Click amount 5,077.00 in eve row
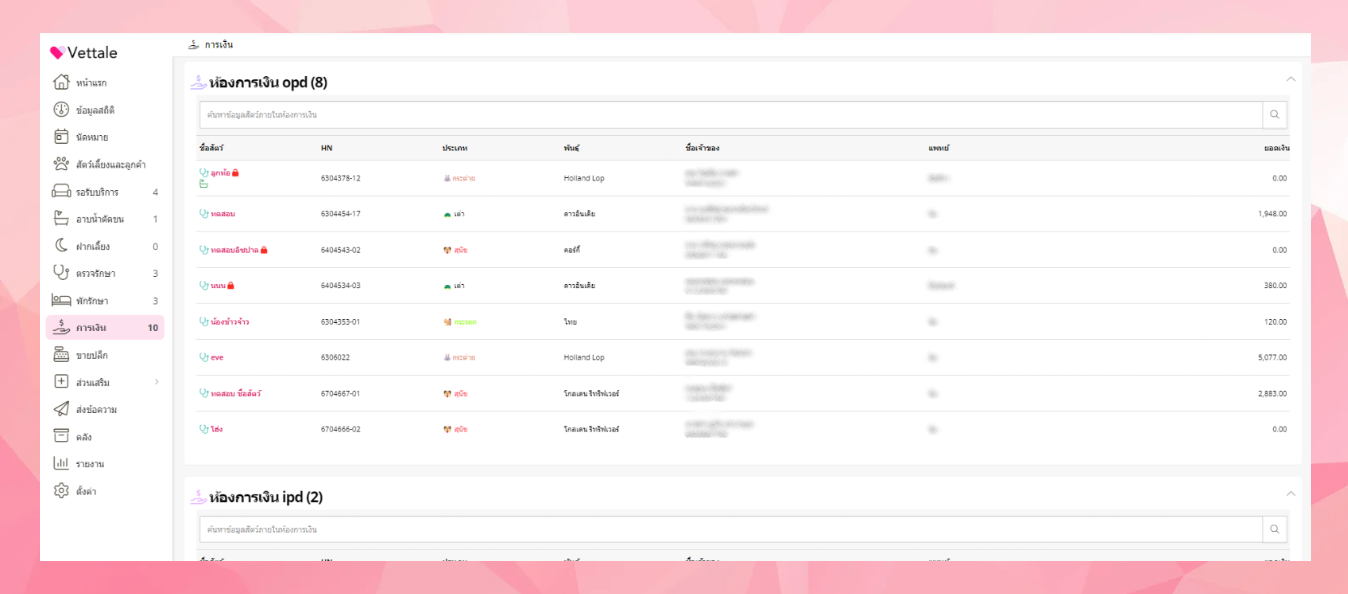The image size is (1348, 594). pyautogui.click(x=1273, y=357)
